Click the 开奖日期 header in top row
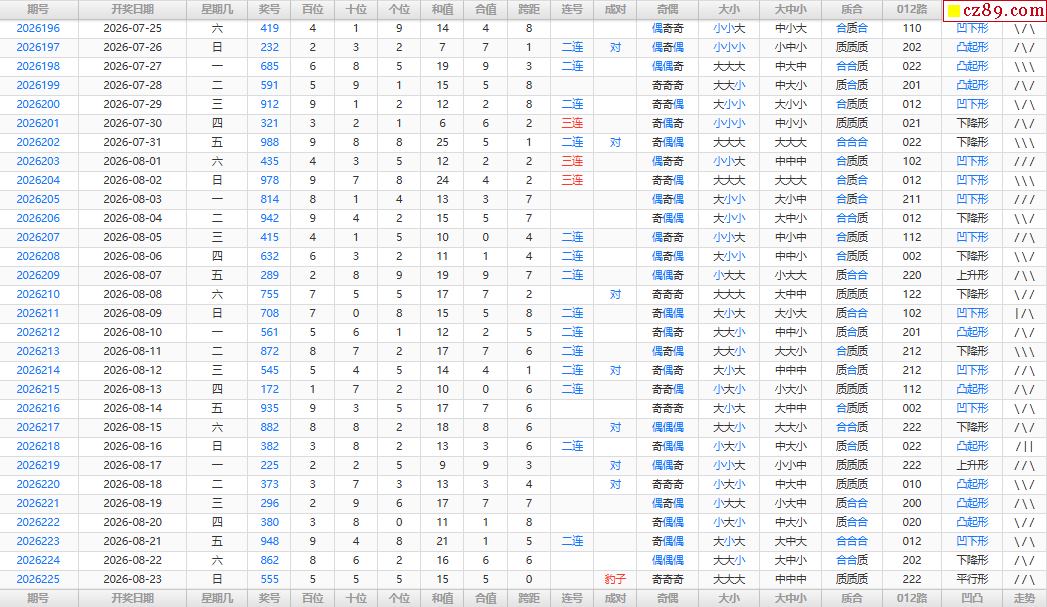The image size is (1047, 607). point(132,9)
